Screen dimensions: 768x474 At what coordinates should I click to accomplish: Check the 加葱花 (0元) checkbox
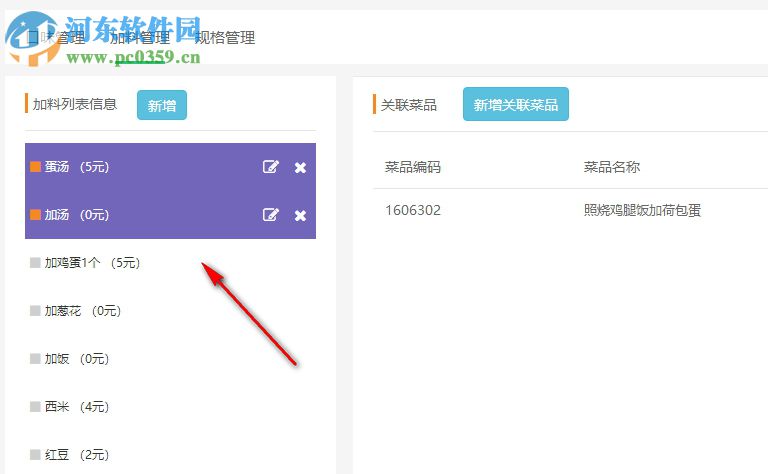click(35, 310)
